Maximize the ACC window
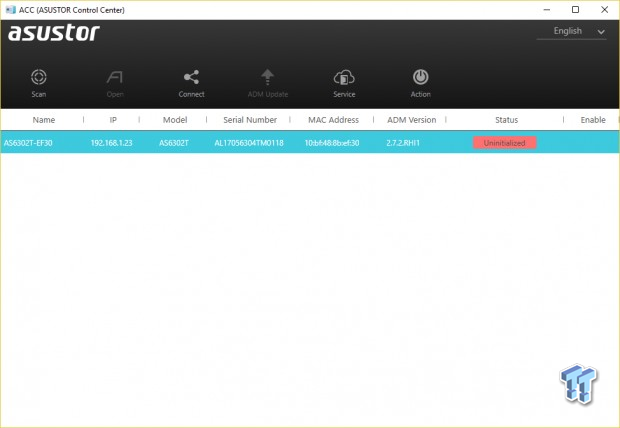Viewport: 620px width, 428px height. (x=575, y=9)
